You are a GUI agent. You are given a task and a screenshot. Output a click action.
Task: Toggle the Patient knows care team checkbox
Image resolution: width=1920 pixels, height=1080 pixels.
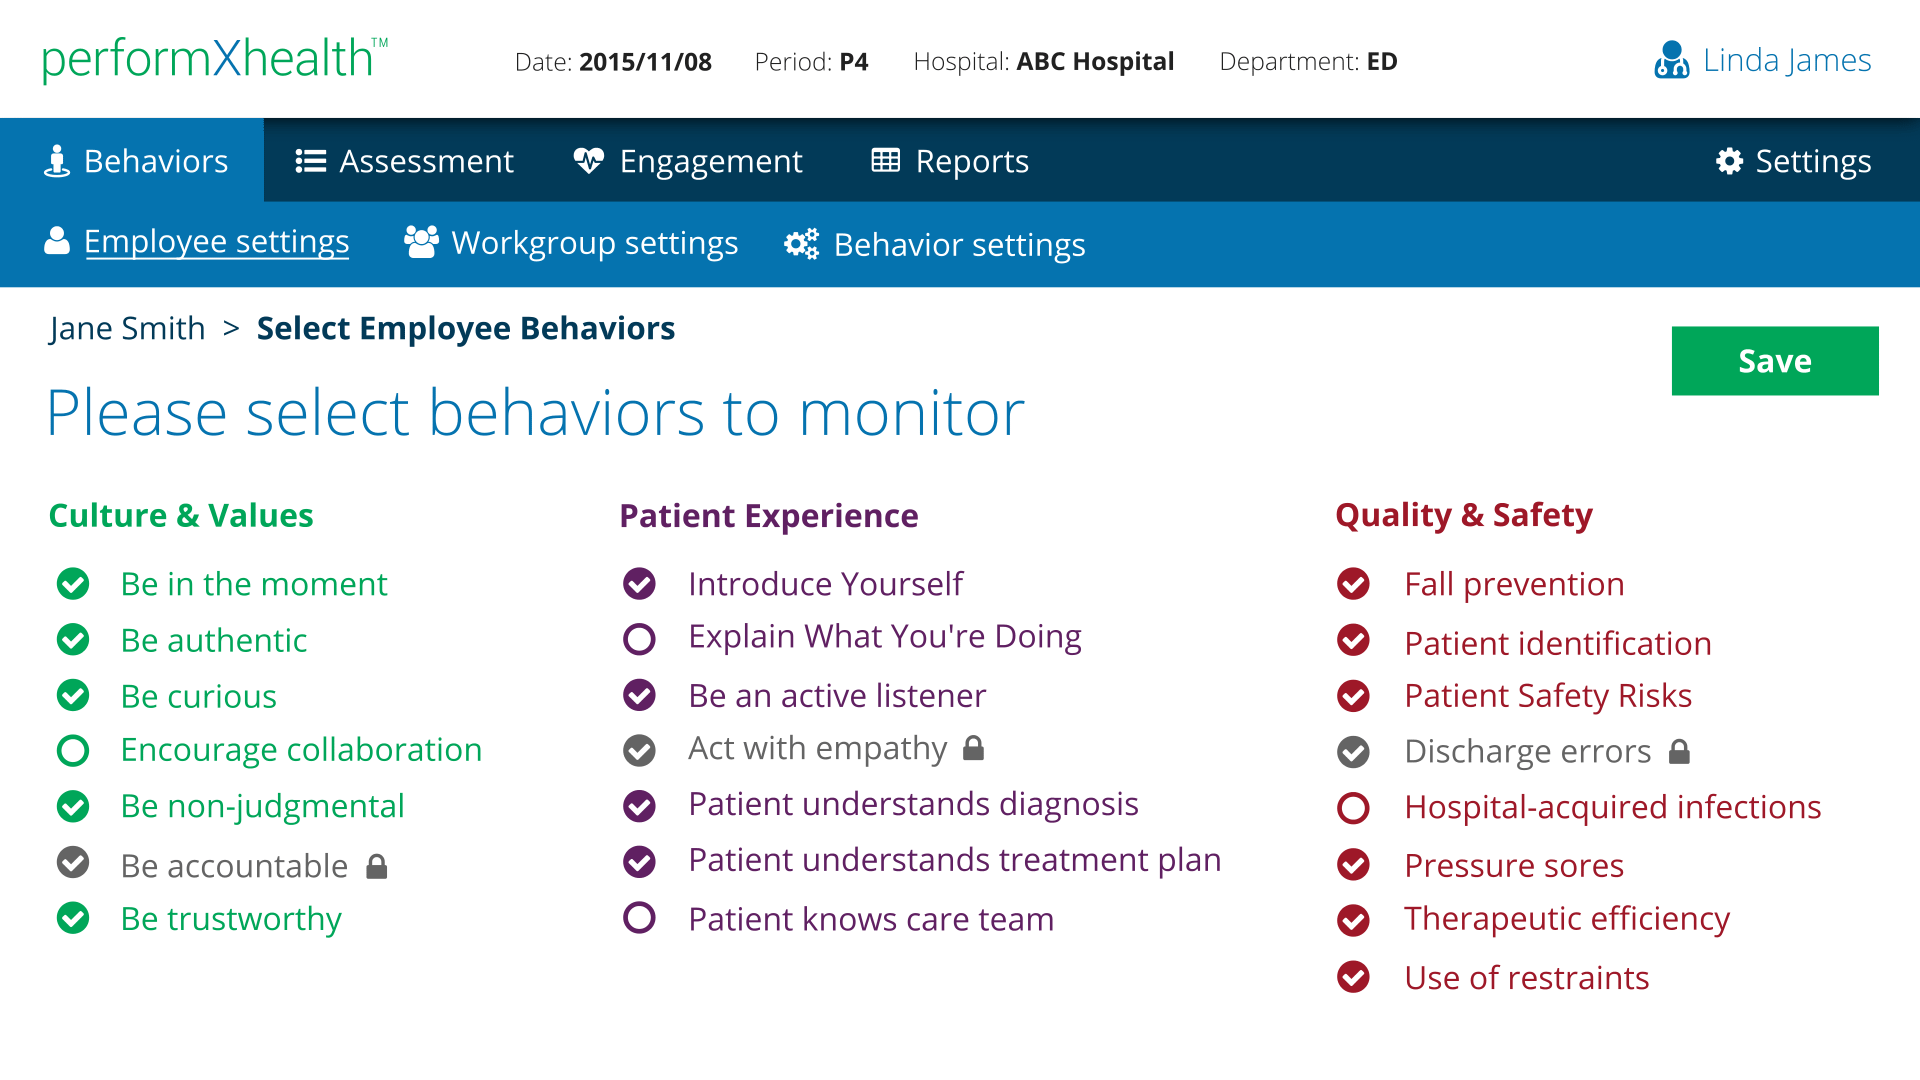pos(639,918)
